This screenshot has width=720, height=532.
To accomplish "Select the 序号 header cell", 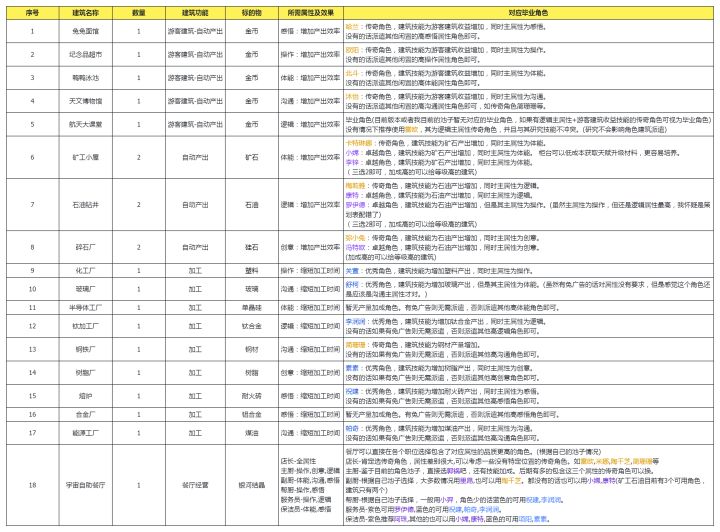I will point(33,13).
